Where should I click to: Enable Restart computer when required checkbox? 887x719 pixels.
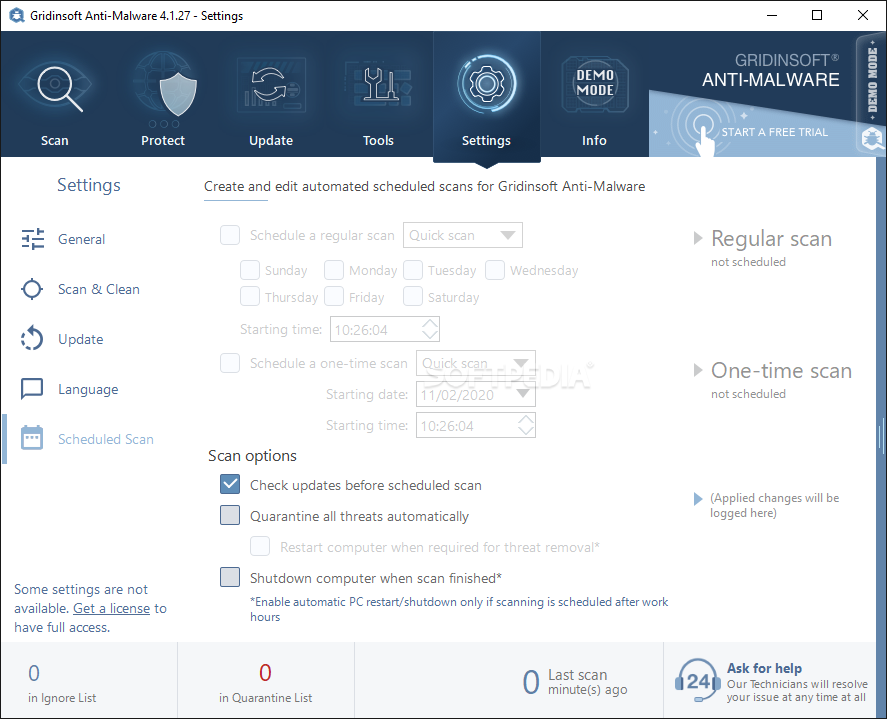tap(260, 546)
